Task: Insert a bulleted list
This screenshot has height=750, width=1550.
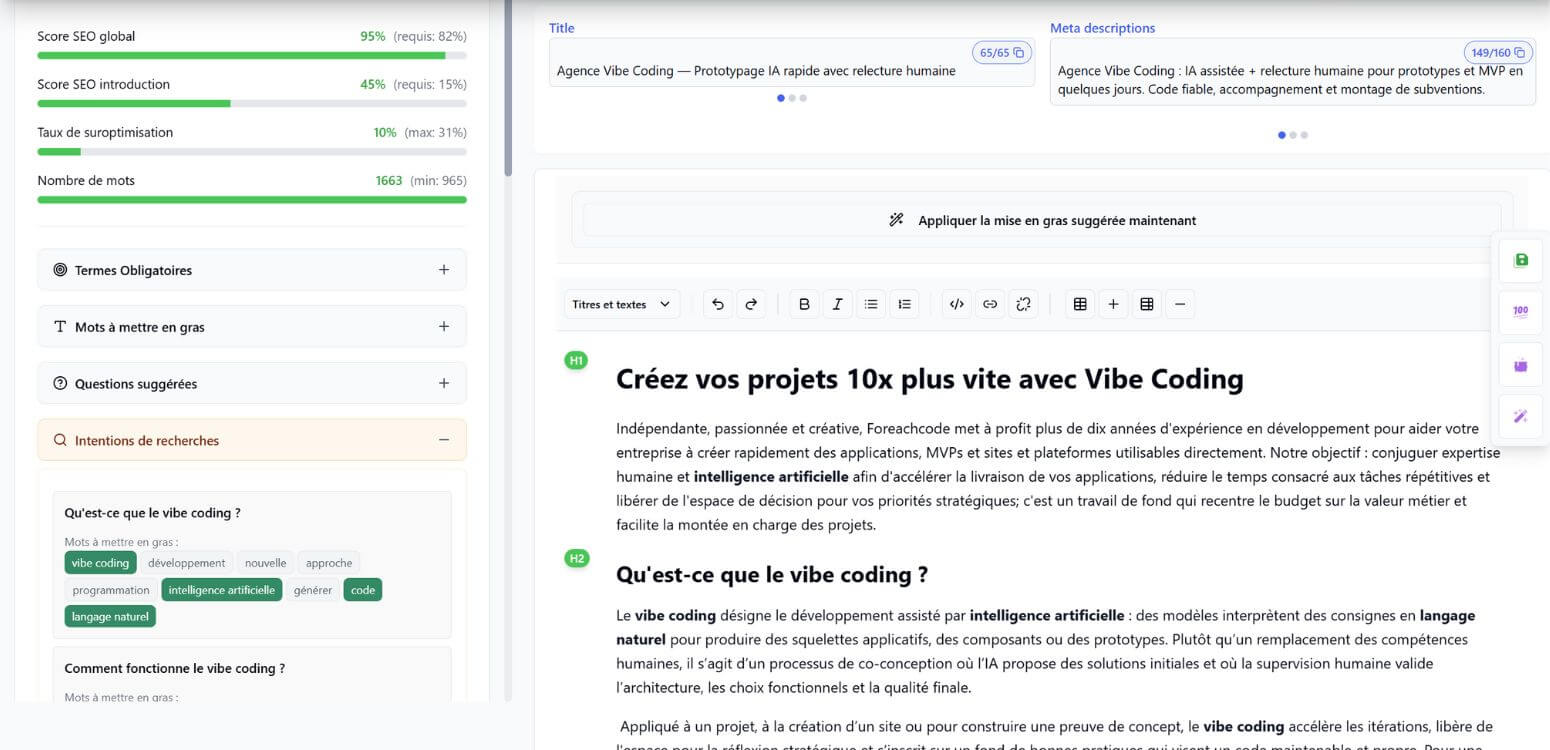Action: click(x=871, y=305)
